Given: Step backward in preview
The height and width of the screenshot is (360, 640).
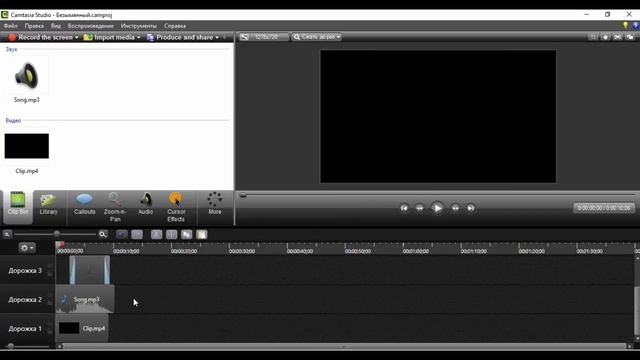Looking at the screenshot, I should pyautogui.click(x=420, y=208).
